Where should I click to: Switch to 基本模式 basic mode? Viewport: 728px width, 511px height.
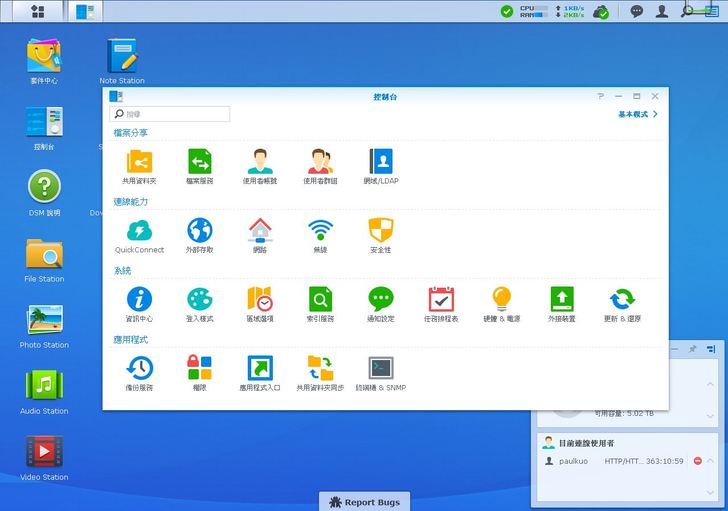pos(637,115)
